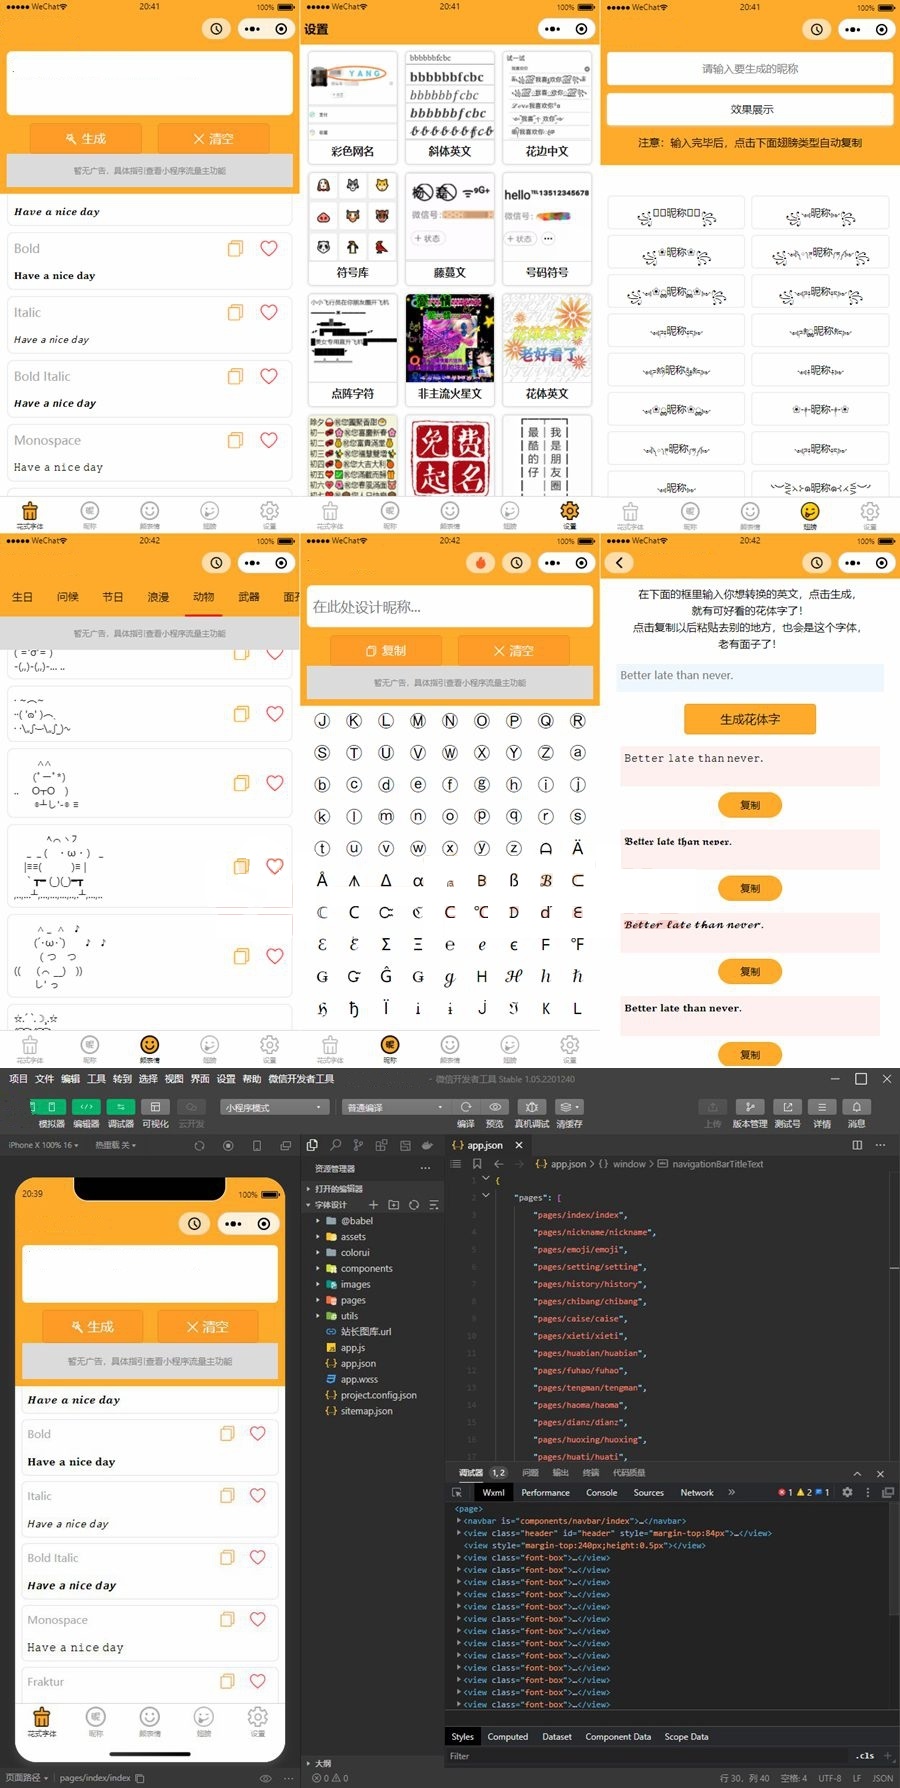Open the source control branch icon in DevTools
The height and width of the screenshot is (1788, 900).
tap(358, 1145)
